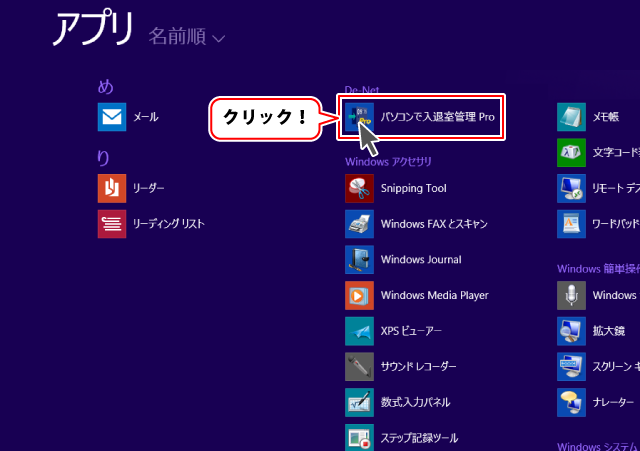Viewport: 640px width, 451px height.
Task: Click the め letter group header
Action: (105, 86)
